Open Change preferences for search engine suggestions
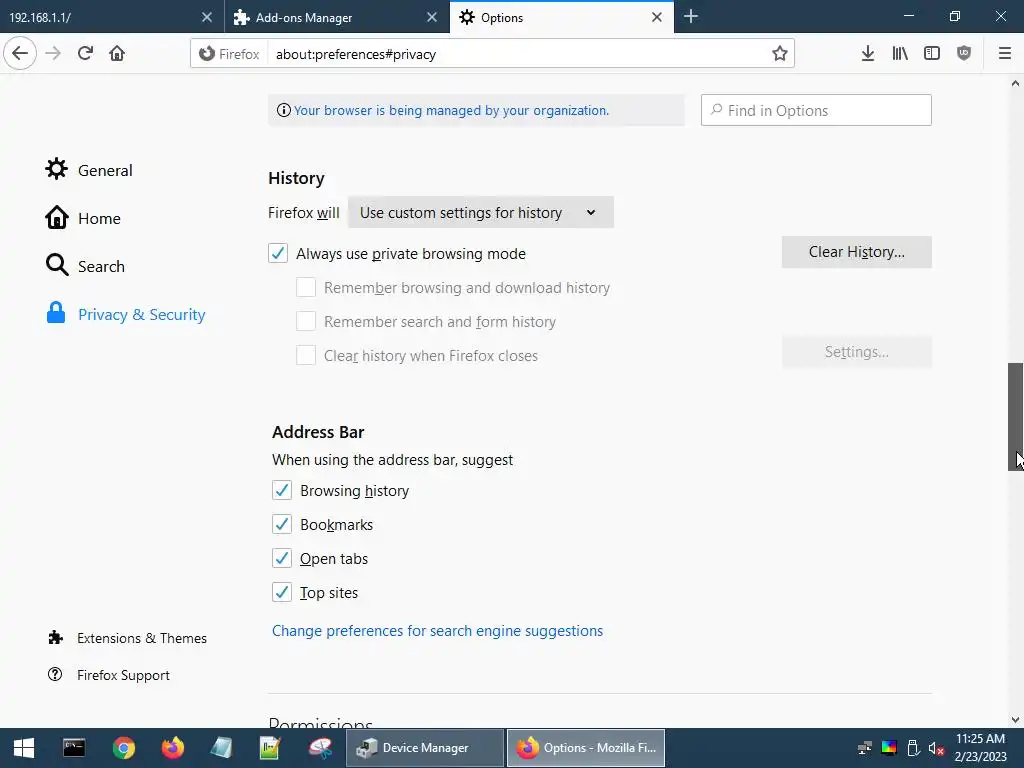The height and width of the screenshot is (768, 1024). click(x=438, y=631)
